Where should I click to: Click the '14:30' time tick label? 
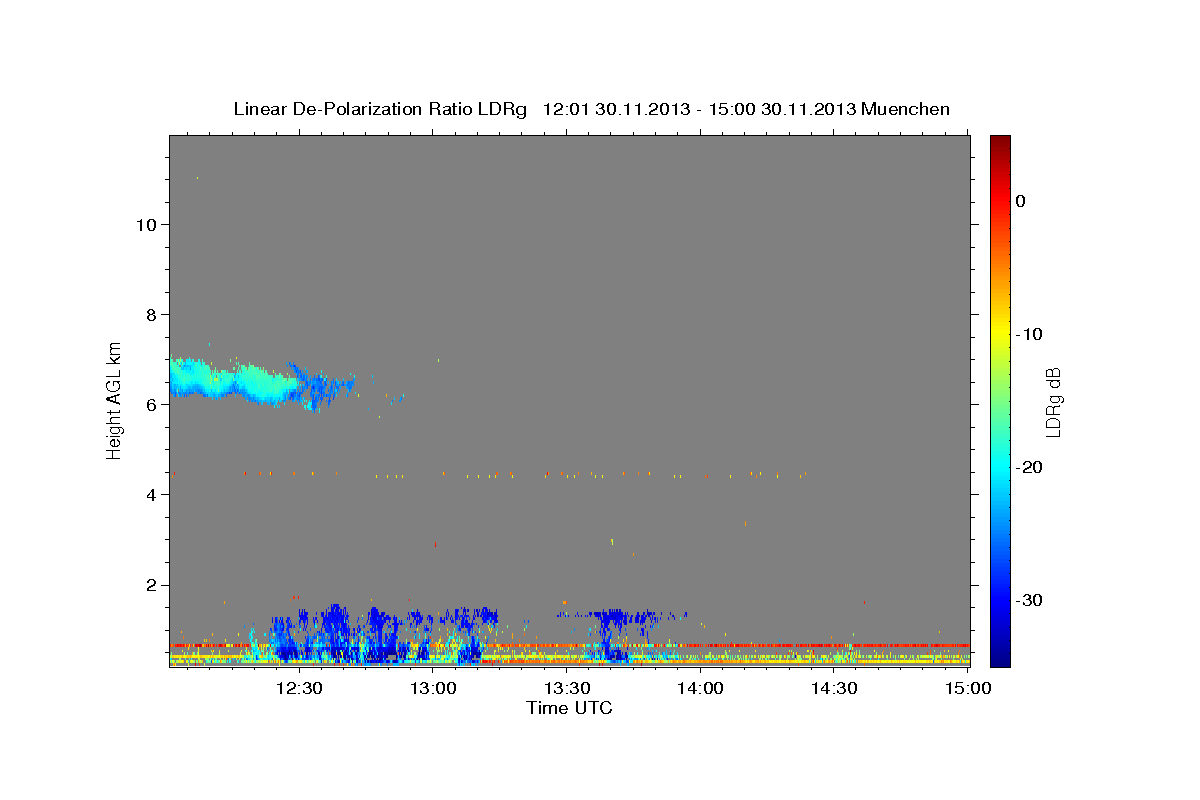tap(834, 688)
